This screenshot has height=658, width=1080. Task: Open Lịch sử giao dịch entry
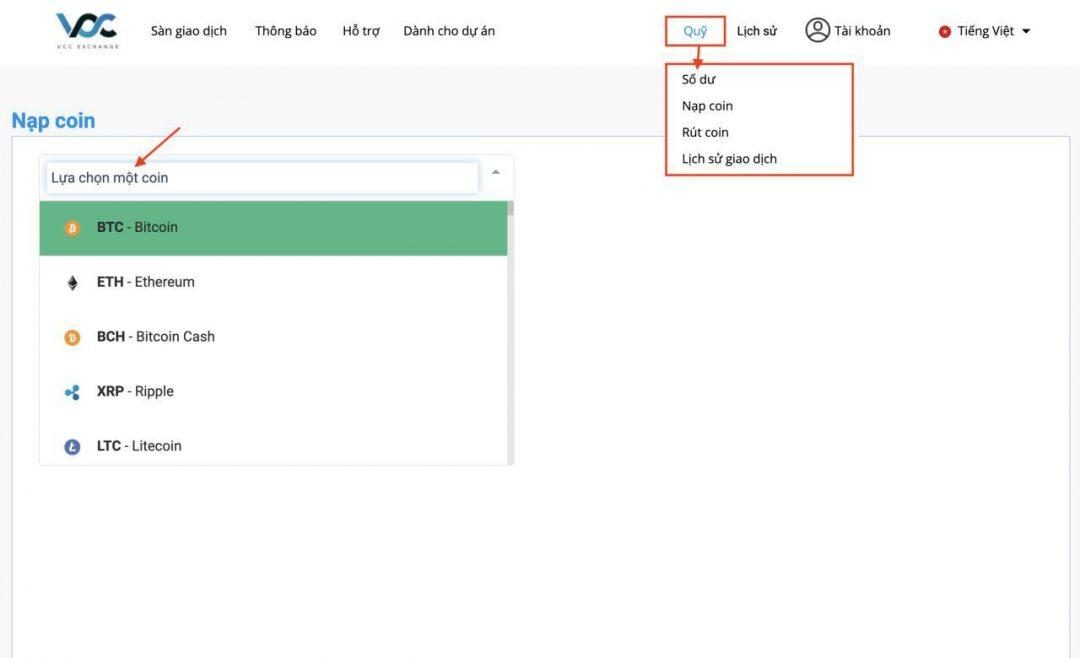click(x=729, y=158)
